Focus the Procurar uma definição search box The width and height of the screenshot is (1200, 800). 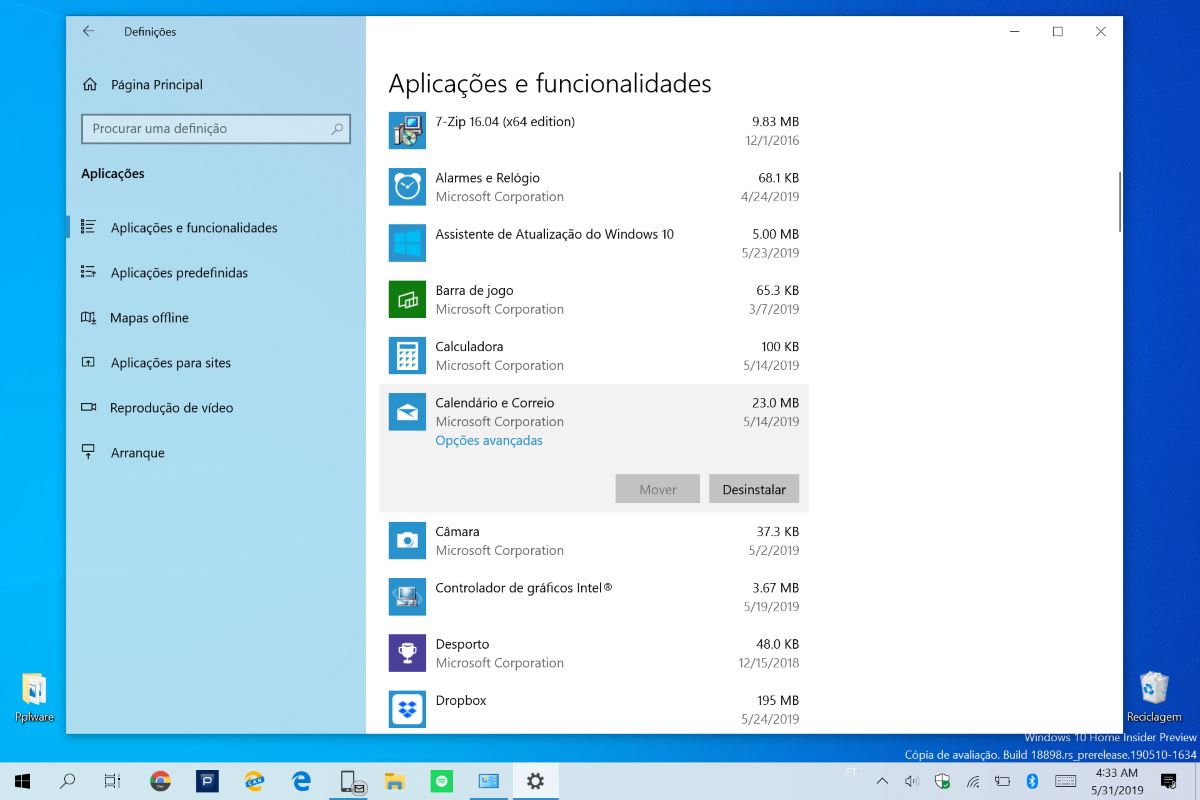(x=216, y=128)
